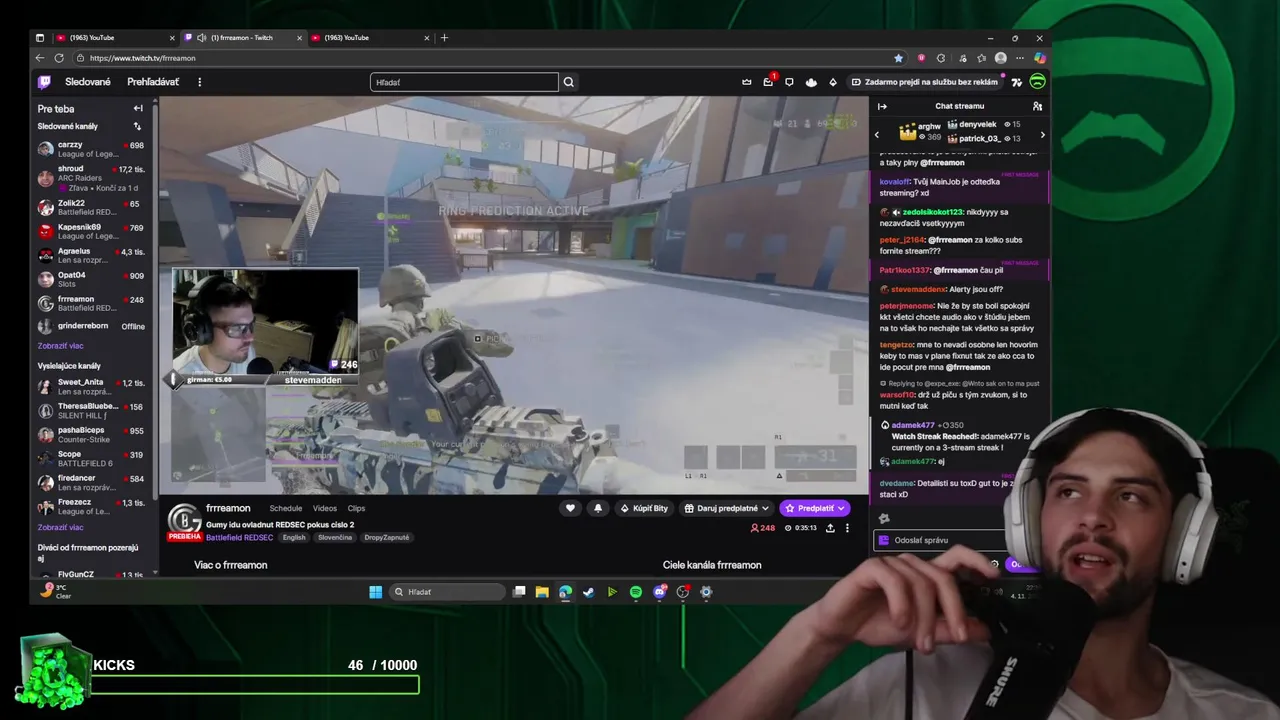Click the frrreamon channel avatar below the video
1280x720 pixels.
pos(184,522)
